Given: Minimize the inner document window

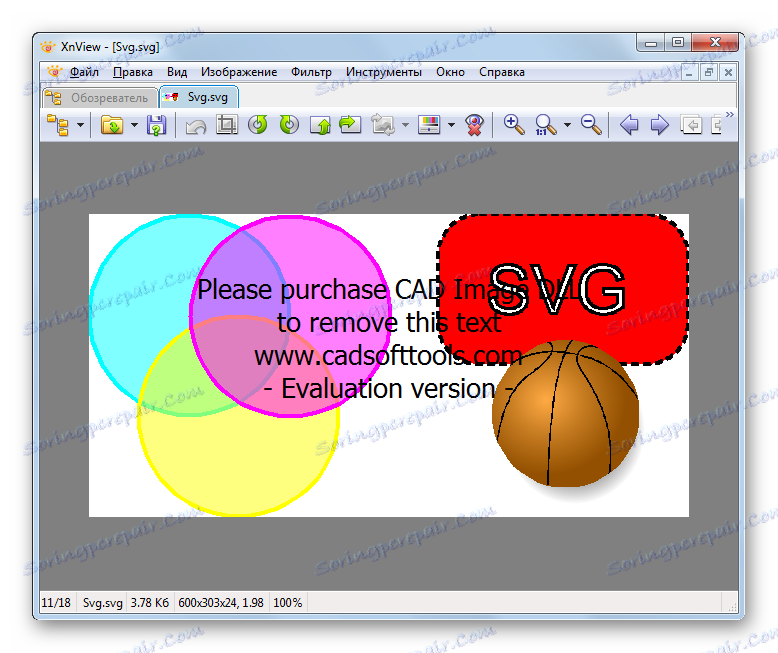Looking at the screenshot, I should click(x=689, y=73).
